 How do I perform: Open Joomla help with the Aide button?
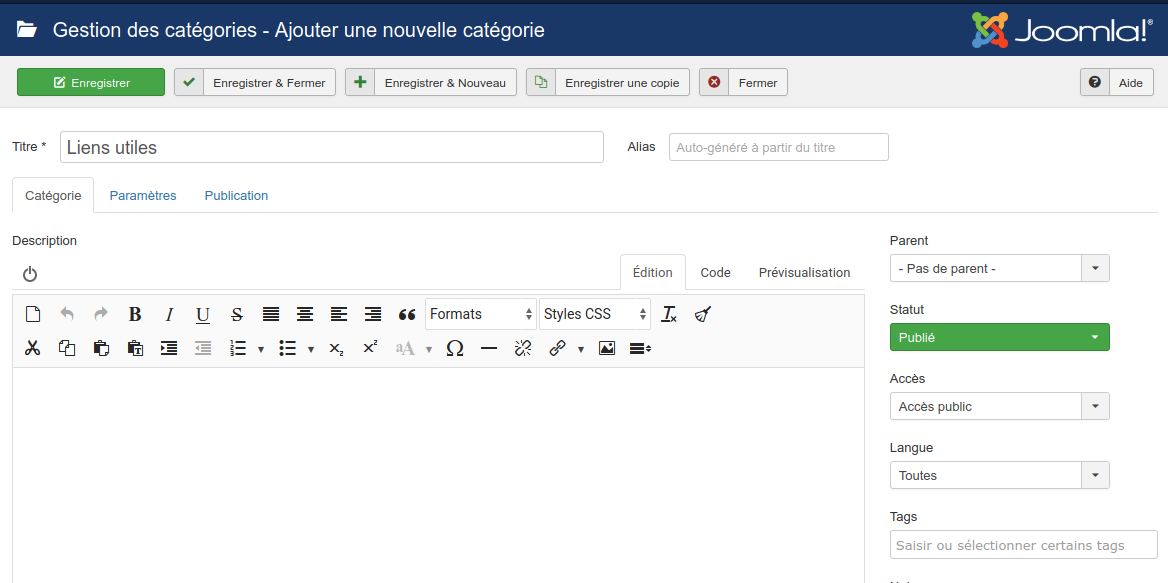tap(1131, 82)
